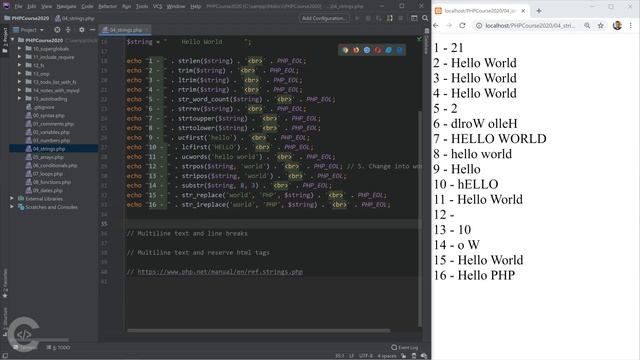Open the Navigate menu
Image resolution: width=640 pixels, height=360 pixels.
(67, 6)
